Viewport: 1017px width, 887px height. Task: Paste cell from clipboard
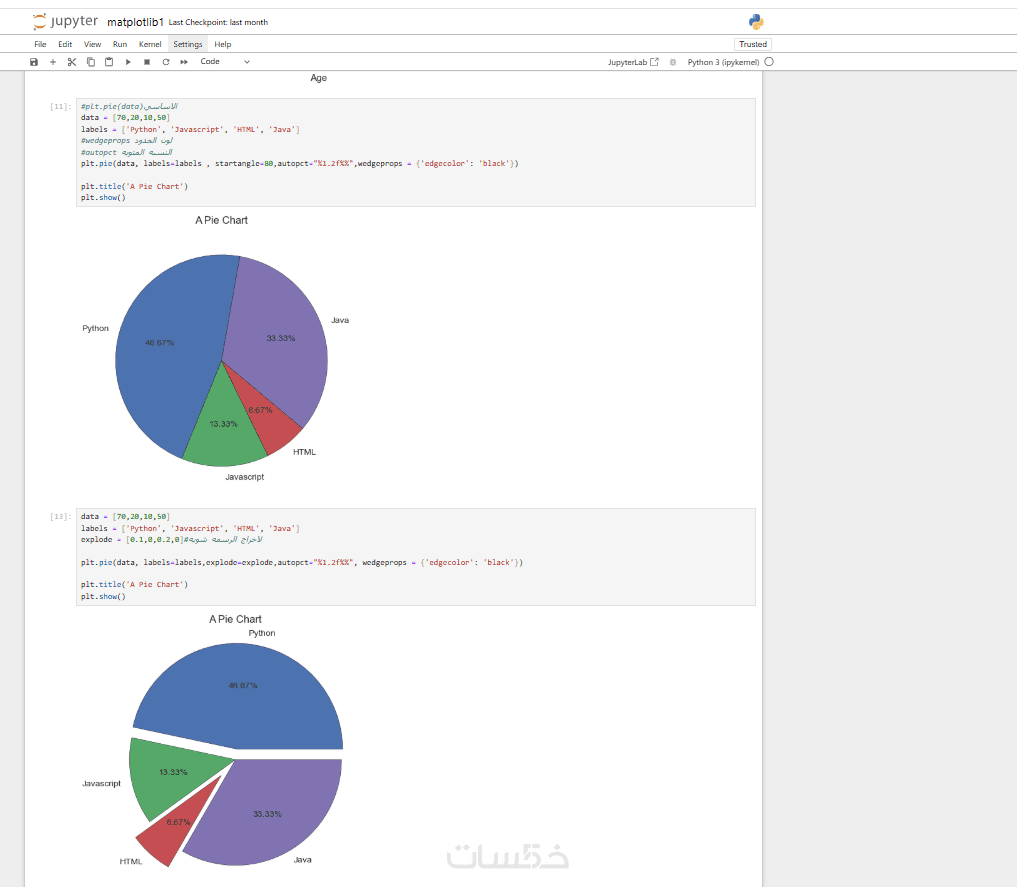(x=109, y=62)
